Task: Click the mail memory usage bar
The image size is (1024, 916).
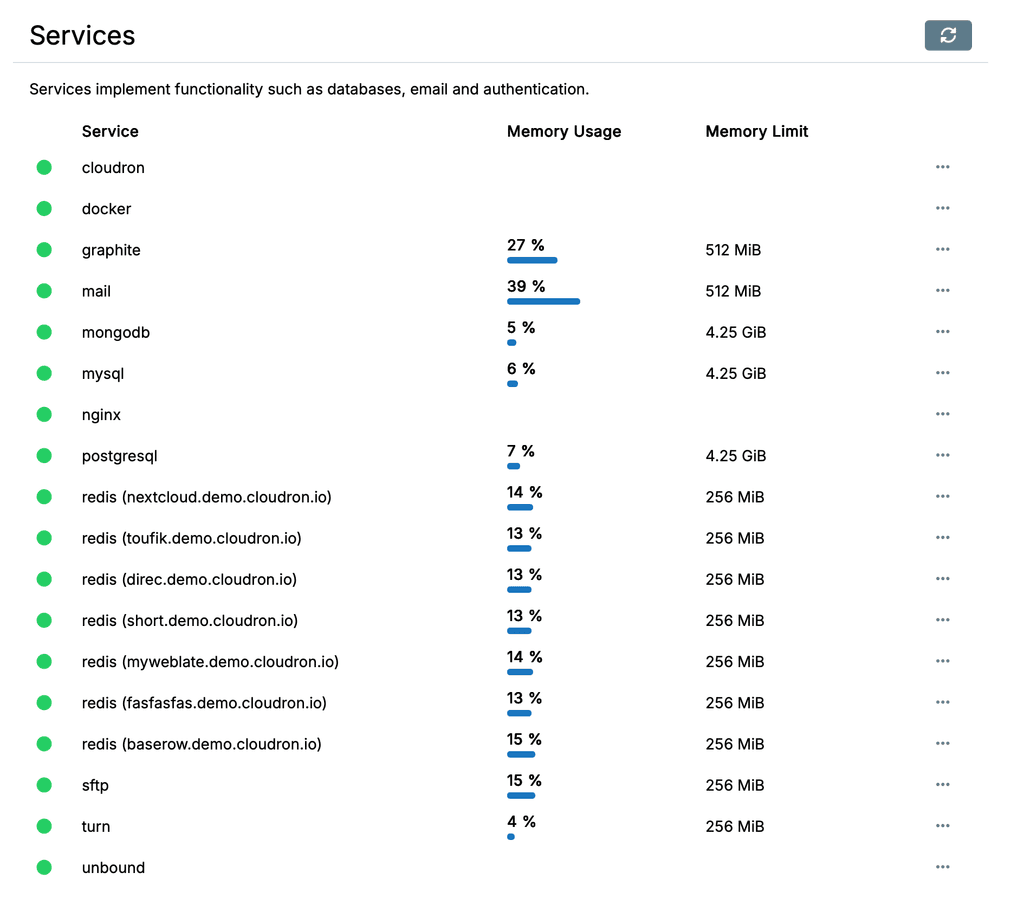Action: click(x=543, y=301)
